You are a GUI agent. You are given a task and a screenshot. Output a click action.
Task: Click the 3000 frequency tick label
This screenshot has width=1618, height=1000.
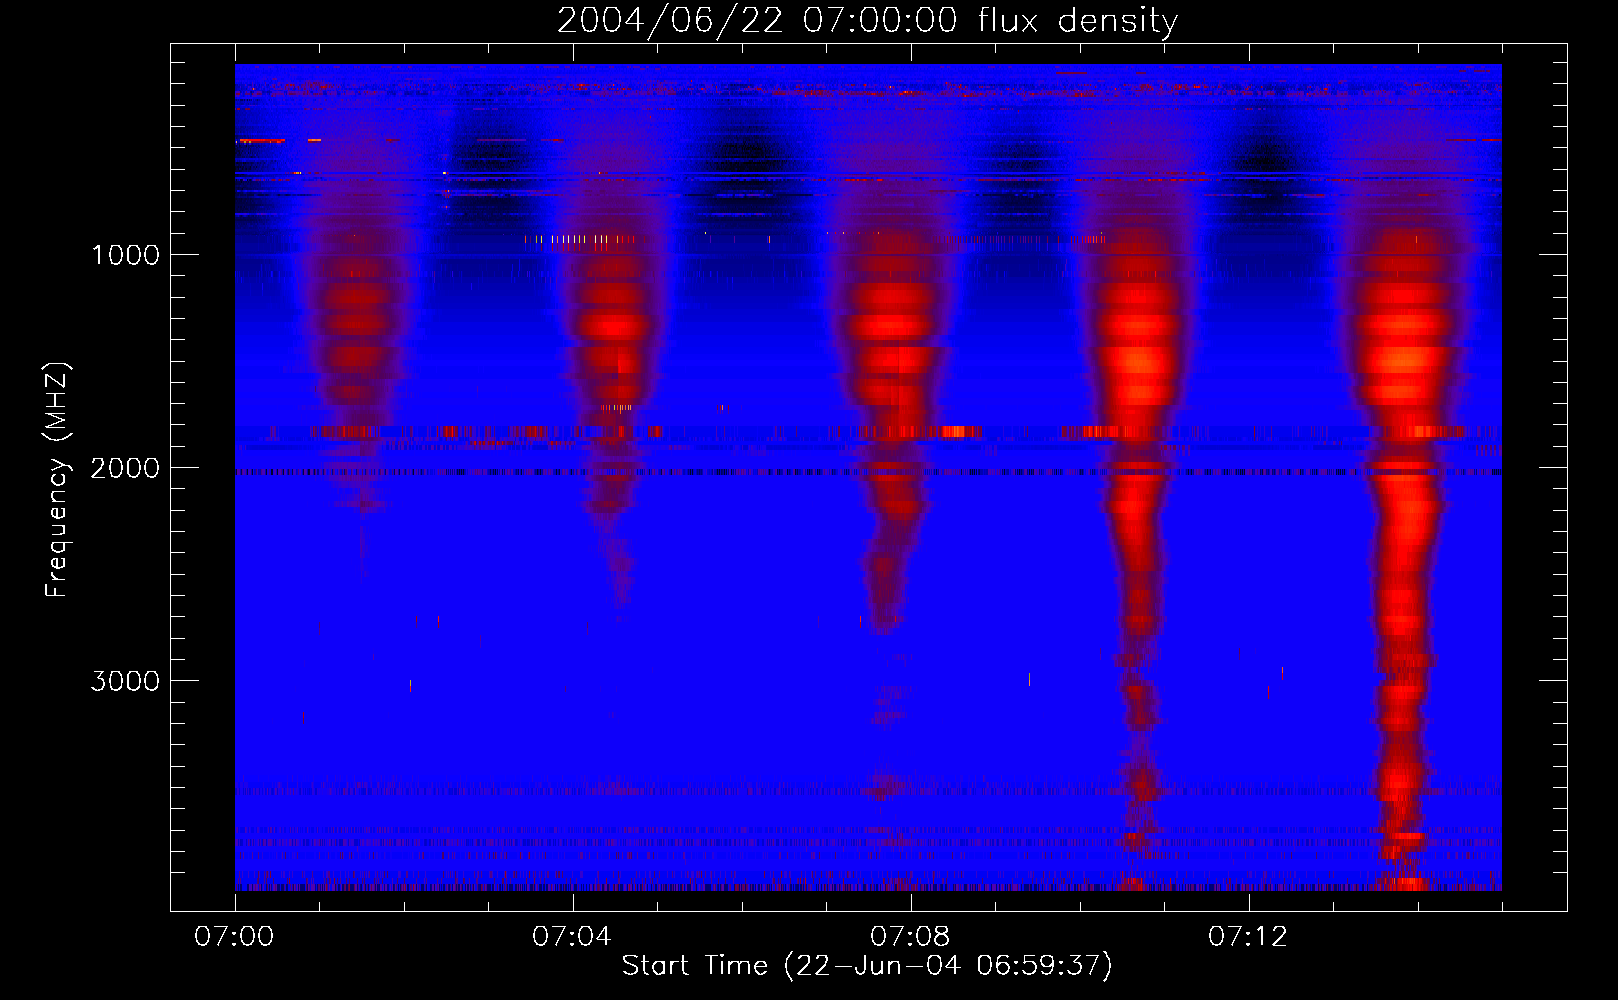coord(125,681)
